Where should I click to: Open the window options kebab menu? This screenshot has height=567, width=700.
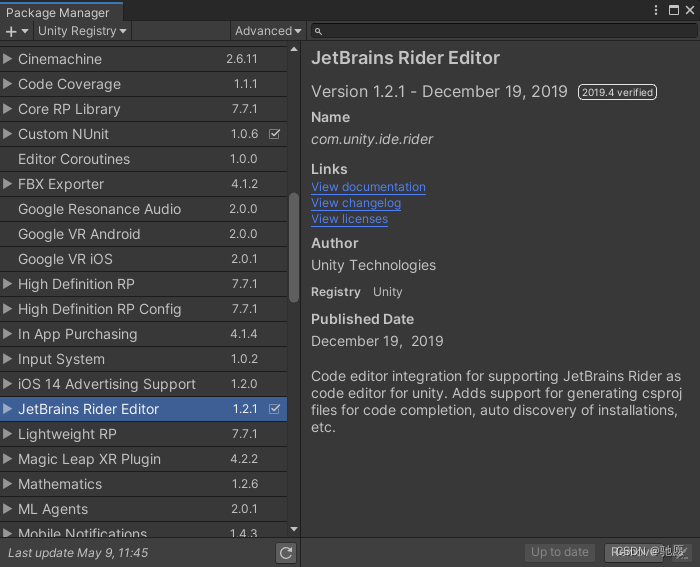(x=656, y=10)
